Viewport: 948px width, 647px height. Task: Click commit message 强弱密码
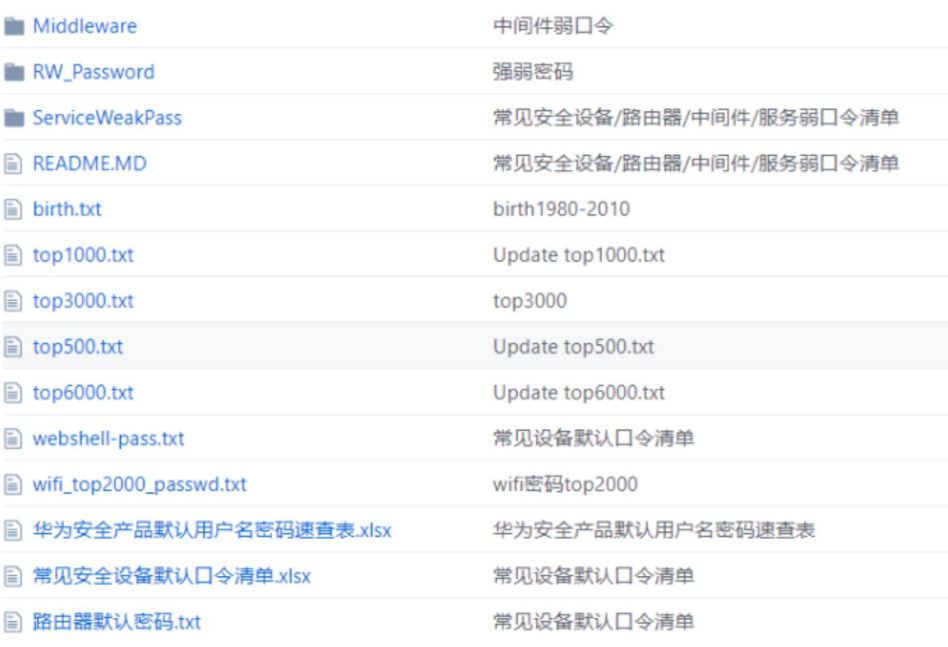pyautogui.click(x=533, y=72)
